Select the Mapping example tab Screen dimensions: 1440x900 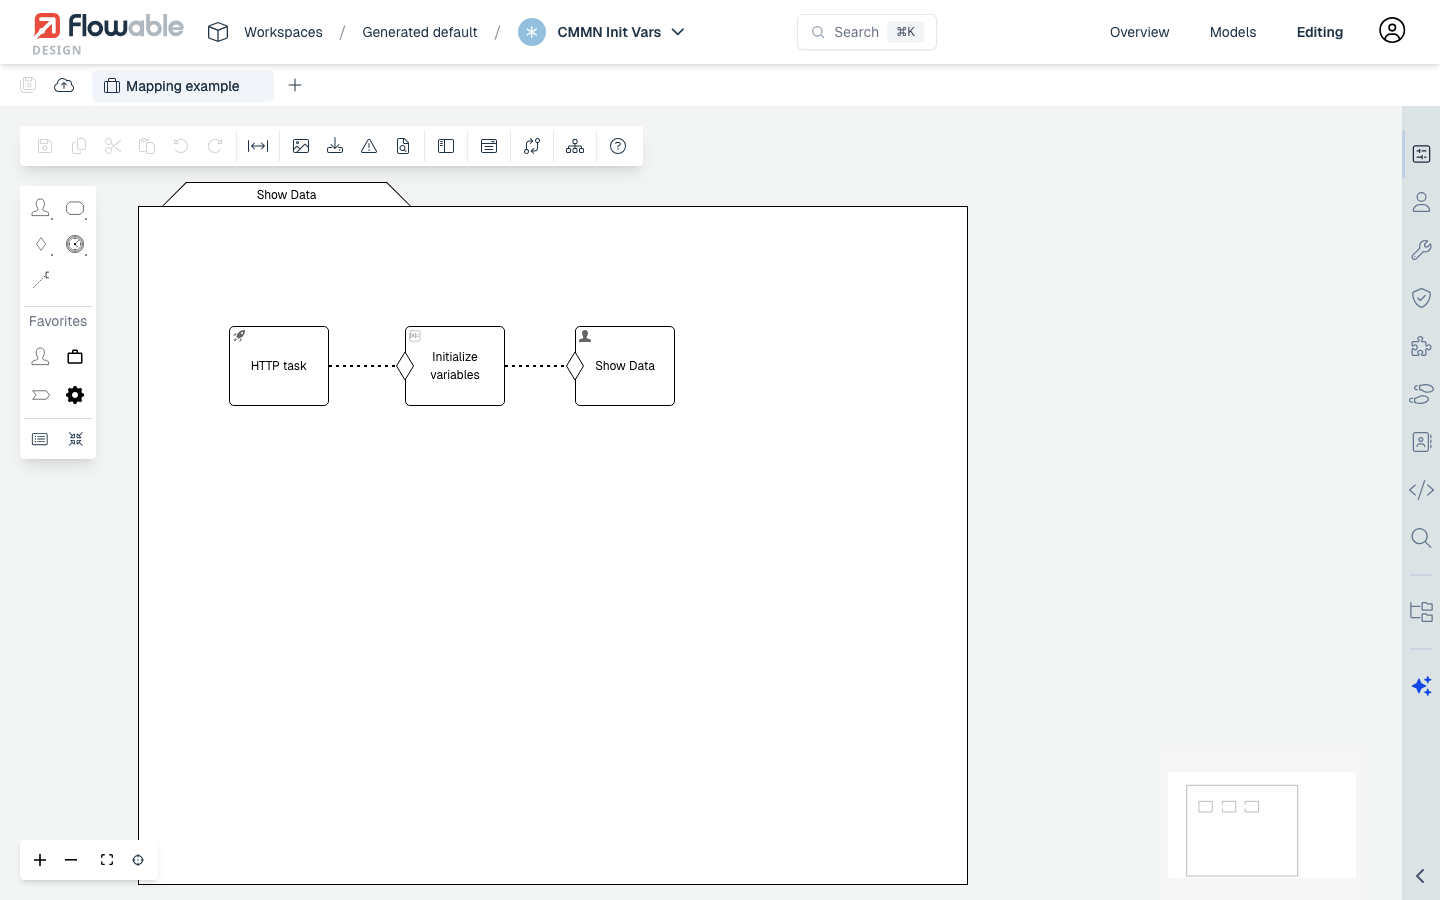pos(183,86)
